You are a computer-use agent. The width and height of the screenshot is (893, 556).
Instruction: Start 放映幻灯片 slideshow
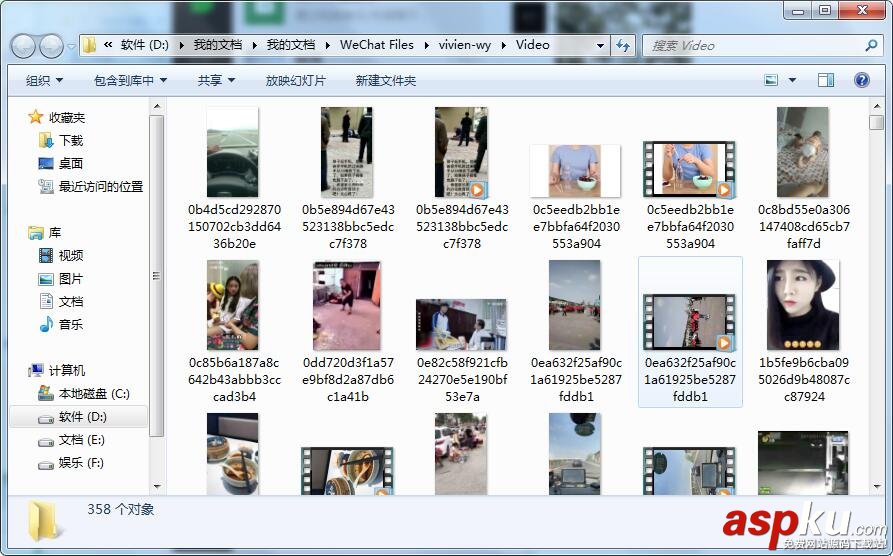[296, 81]
